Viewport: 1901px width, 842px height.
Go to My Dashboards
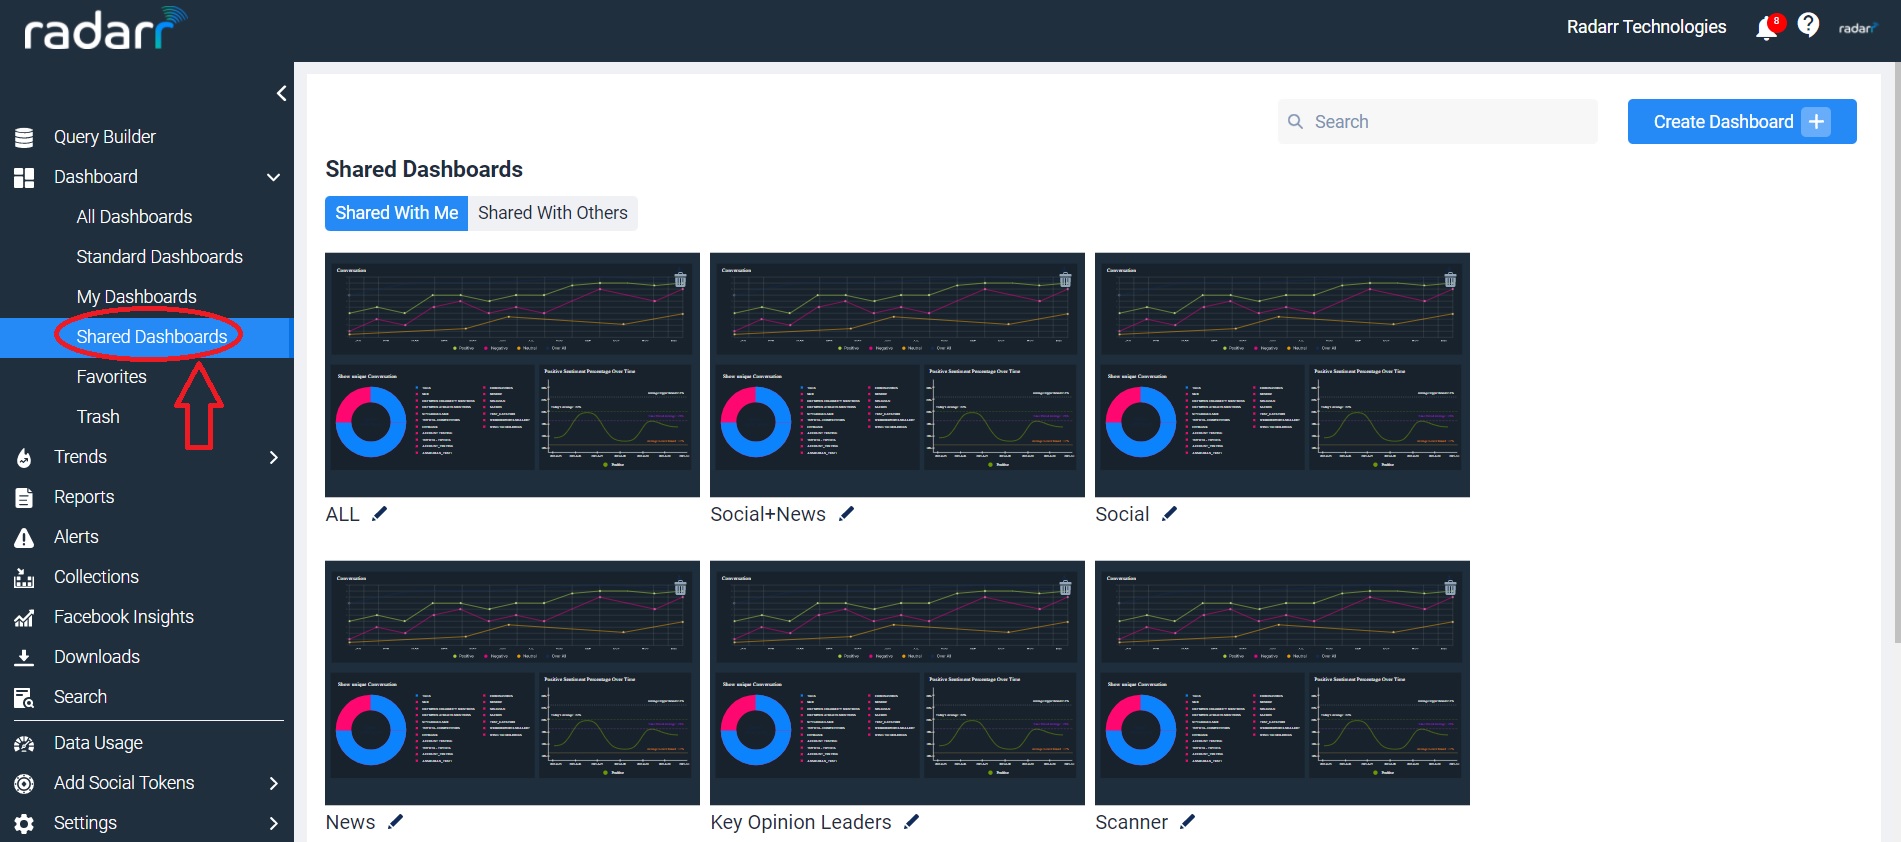point(136,297)
